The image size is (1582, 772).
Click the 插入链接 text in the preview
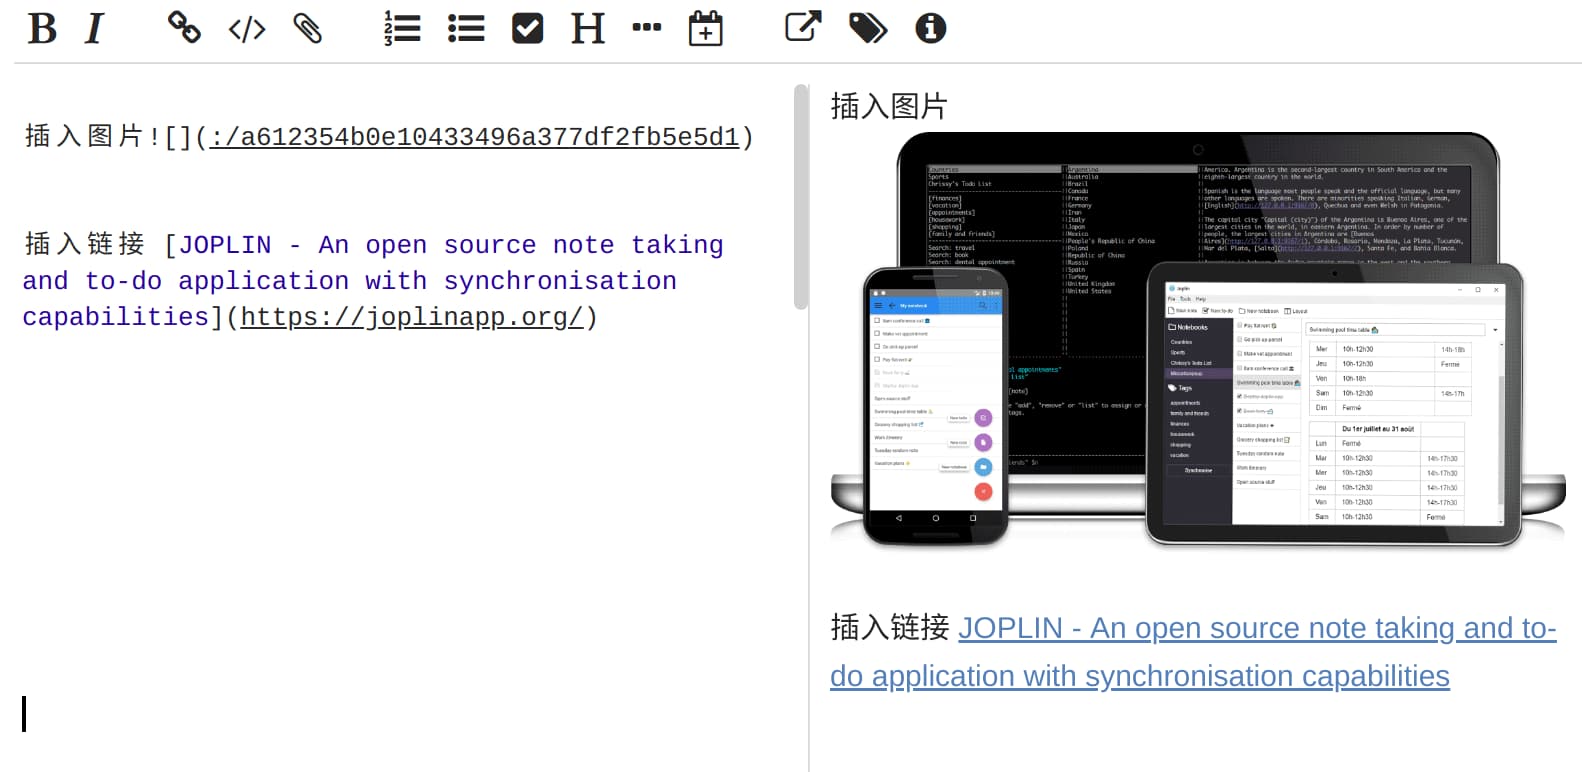889,628
